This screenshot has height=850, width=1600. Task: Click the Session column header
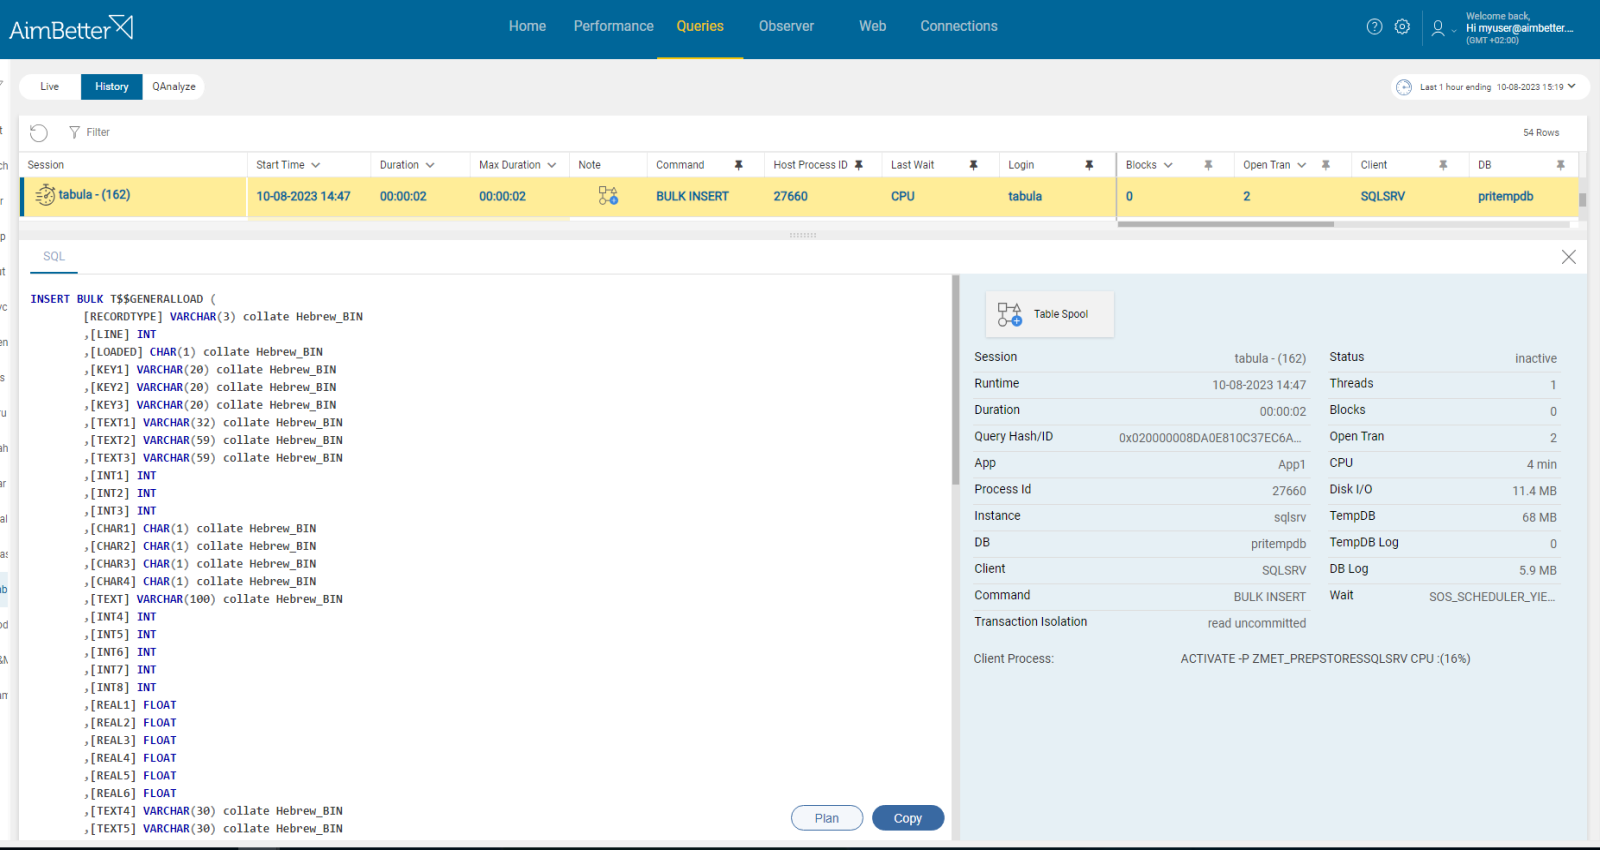click(46, 165)
